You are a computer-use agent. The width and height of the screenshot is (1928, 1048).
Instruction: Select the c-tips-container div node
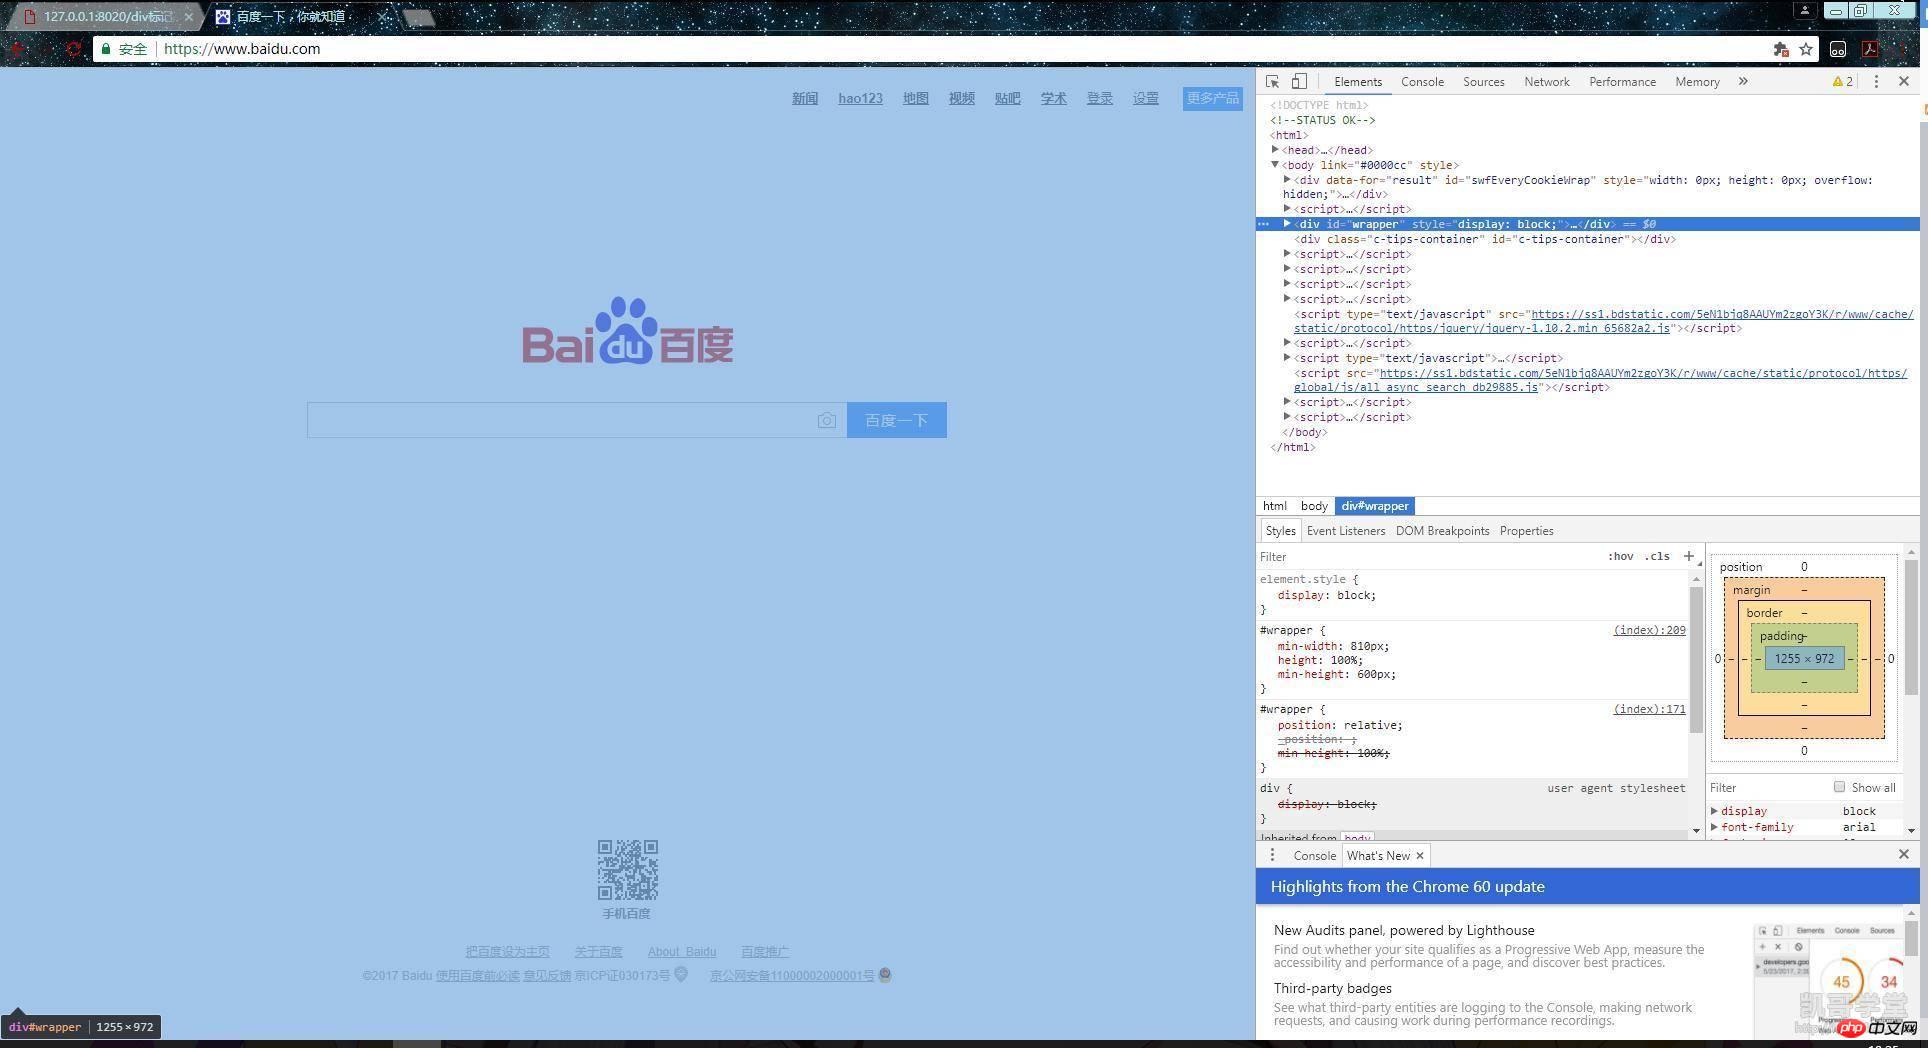[x=1484, y=239]
